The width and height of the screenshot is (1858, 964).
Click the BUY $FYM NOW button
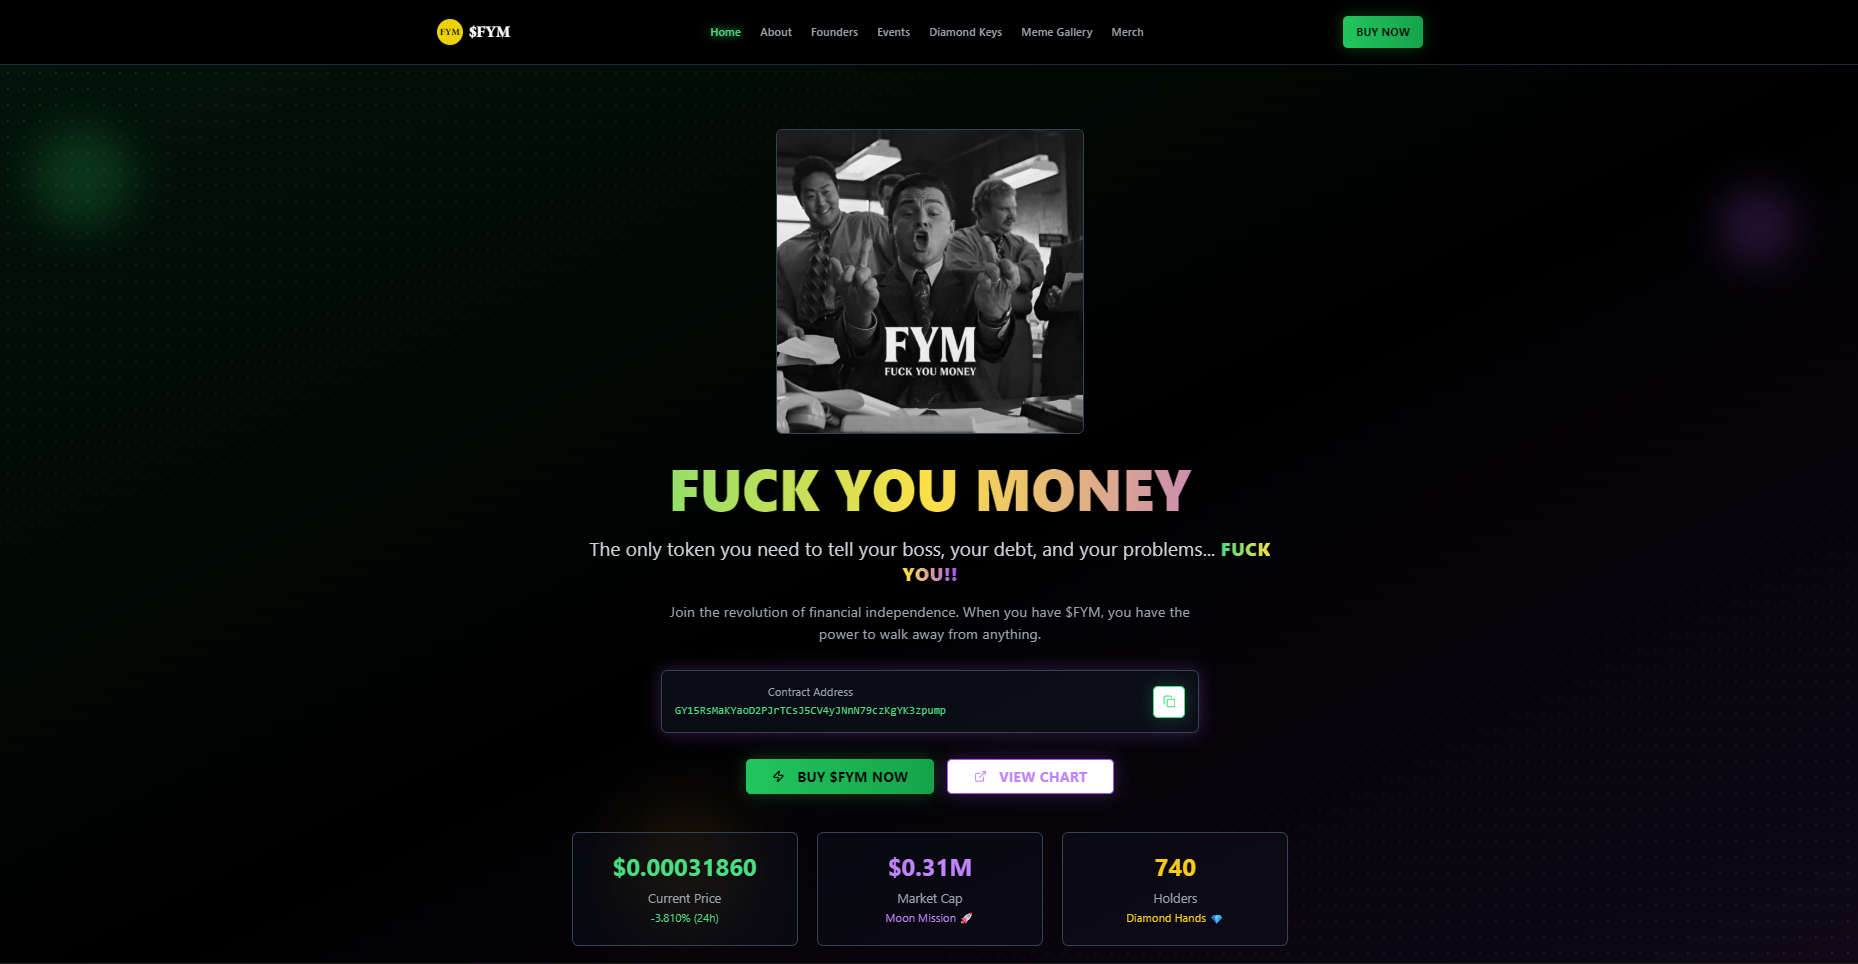(x=840, y=776)
